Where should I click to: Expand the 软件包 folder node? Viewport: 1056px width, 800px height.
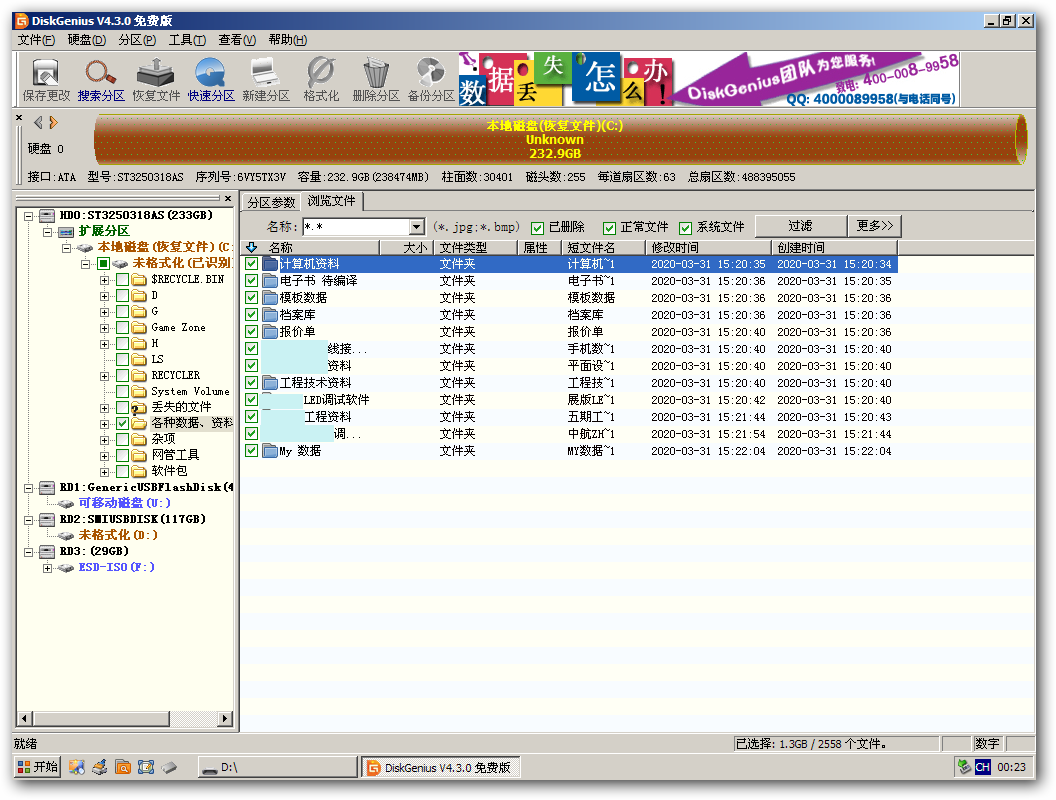click(104, 471)
